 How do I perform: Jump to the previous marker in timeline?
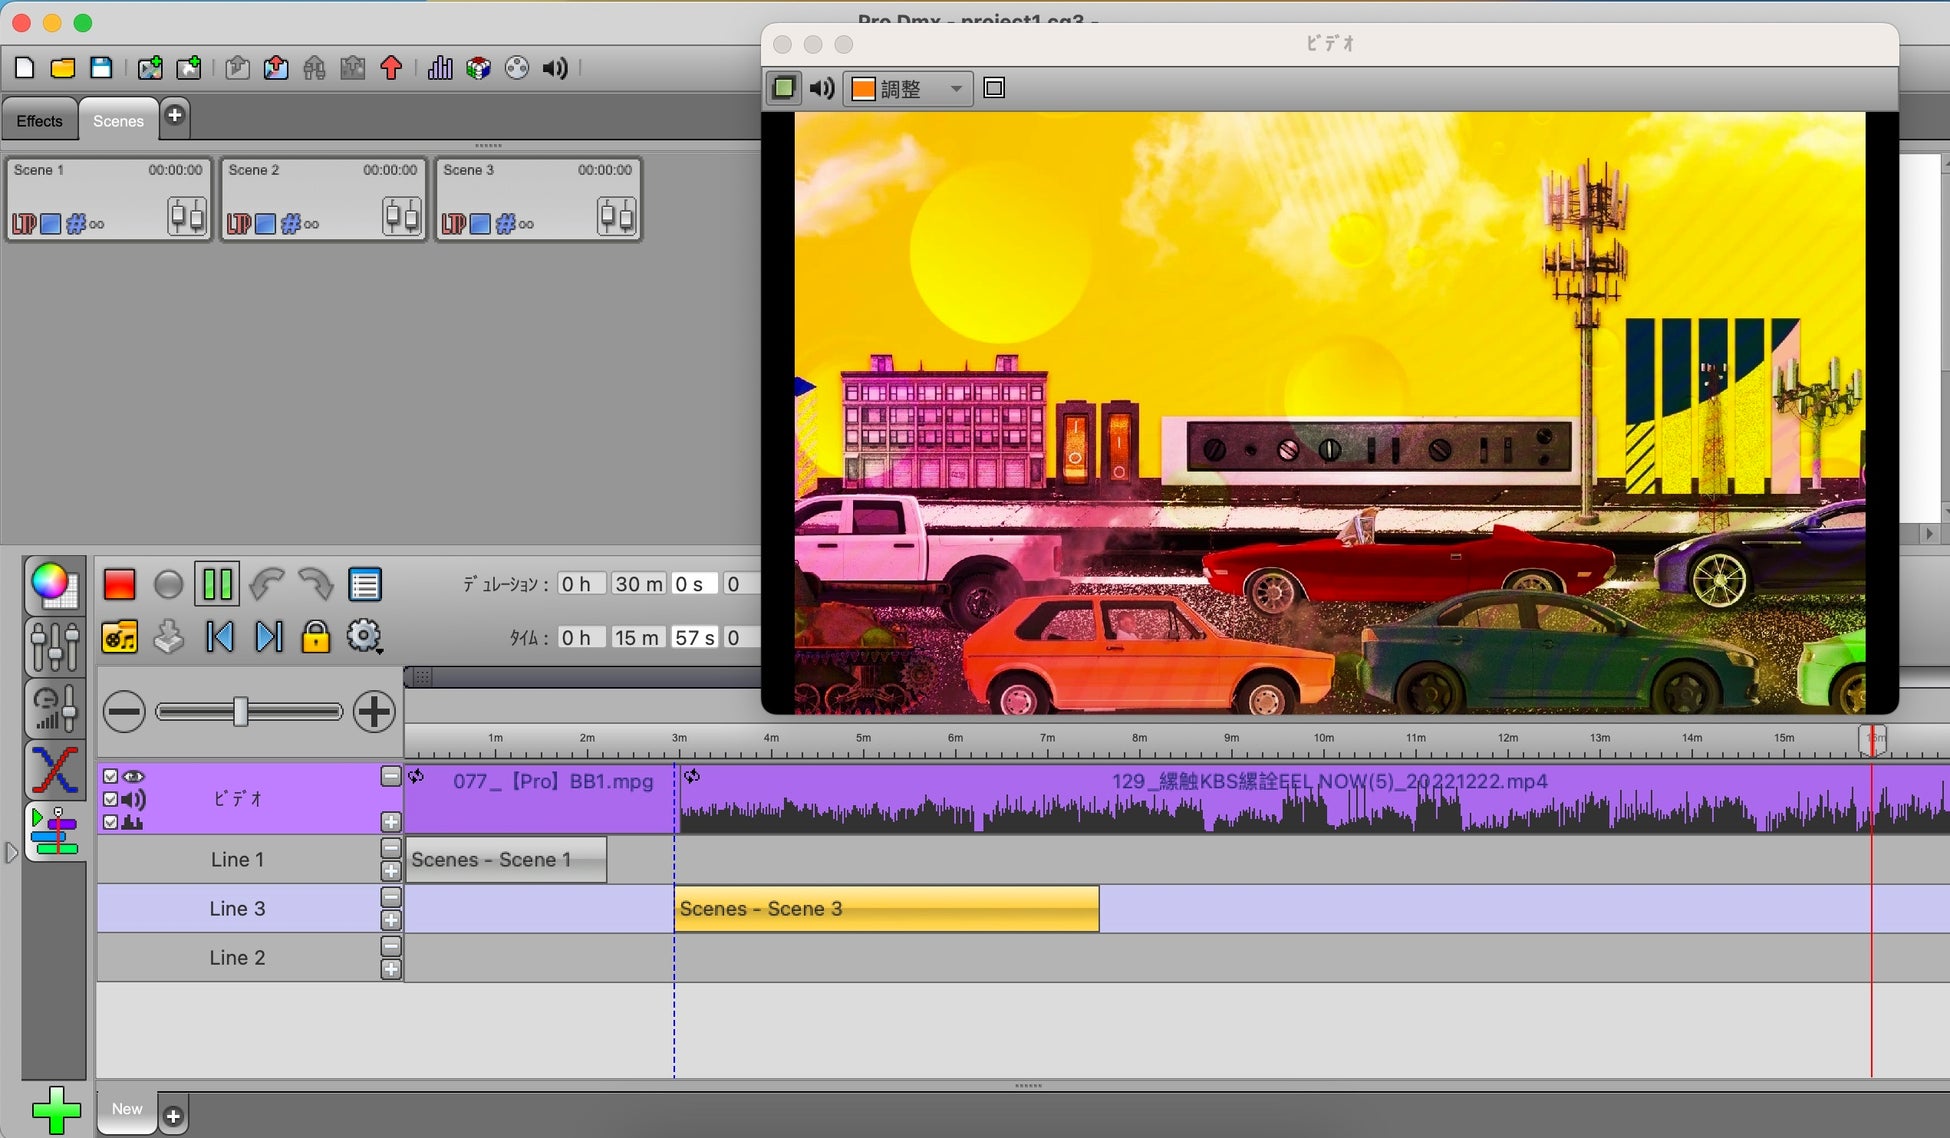click(x=220, y=637)
